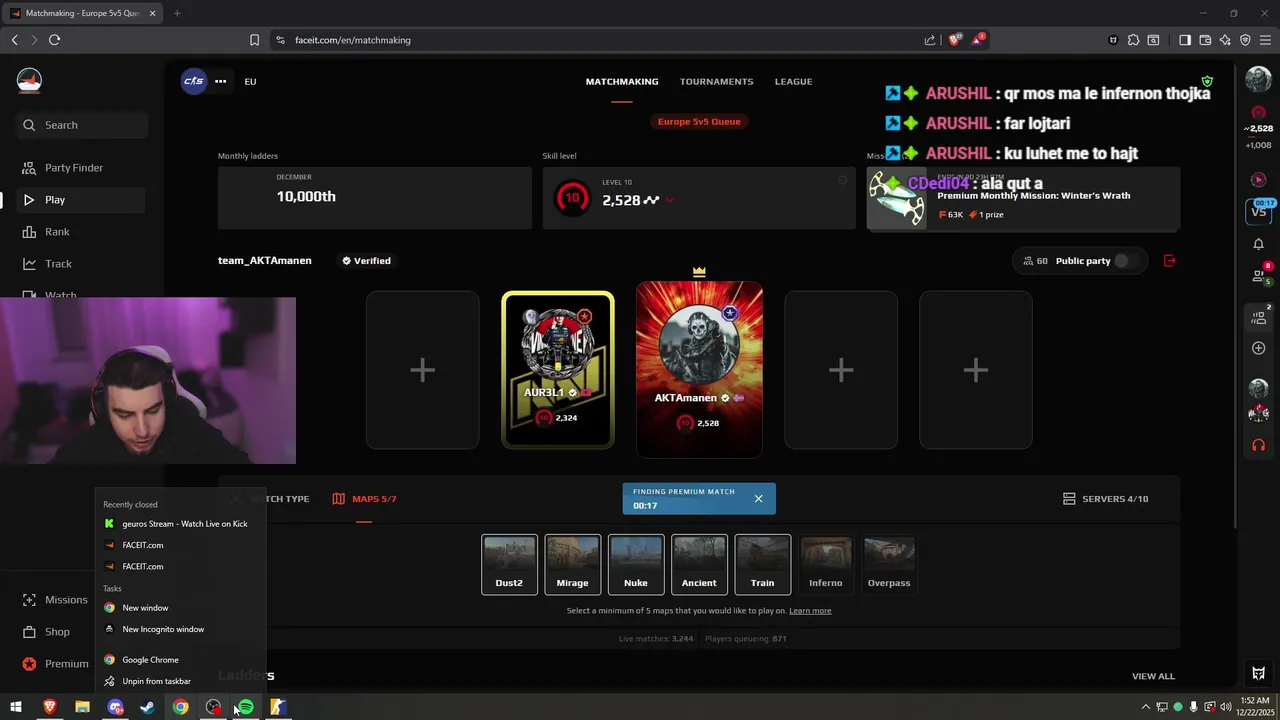The height and width of the screenshot is (720, 1280).
Task: Click the browser address bar URL
Action: tap(353, 40)
